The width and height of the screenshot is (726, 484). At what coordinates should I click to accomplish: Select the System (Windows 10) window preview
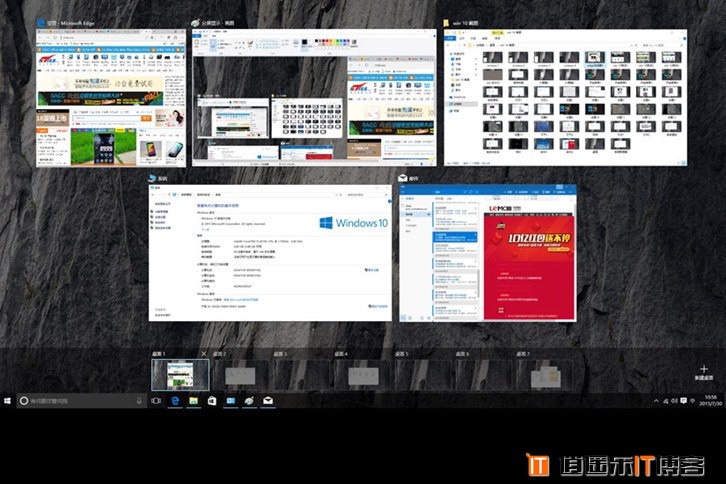[x=270, y=253]
